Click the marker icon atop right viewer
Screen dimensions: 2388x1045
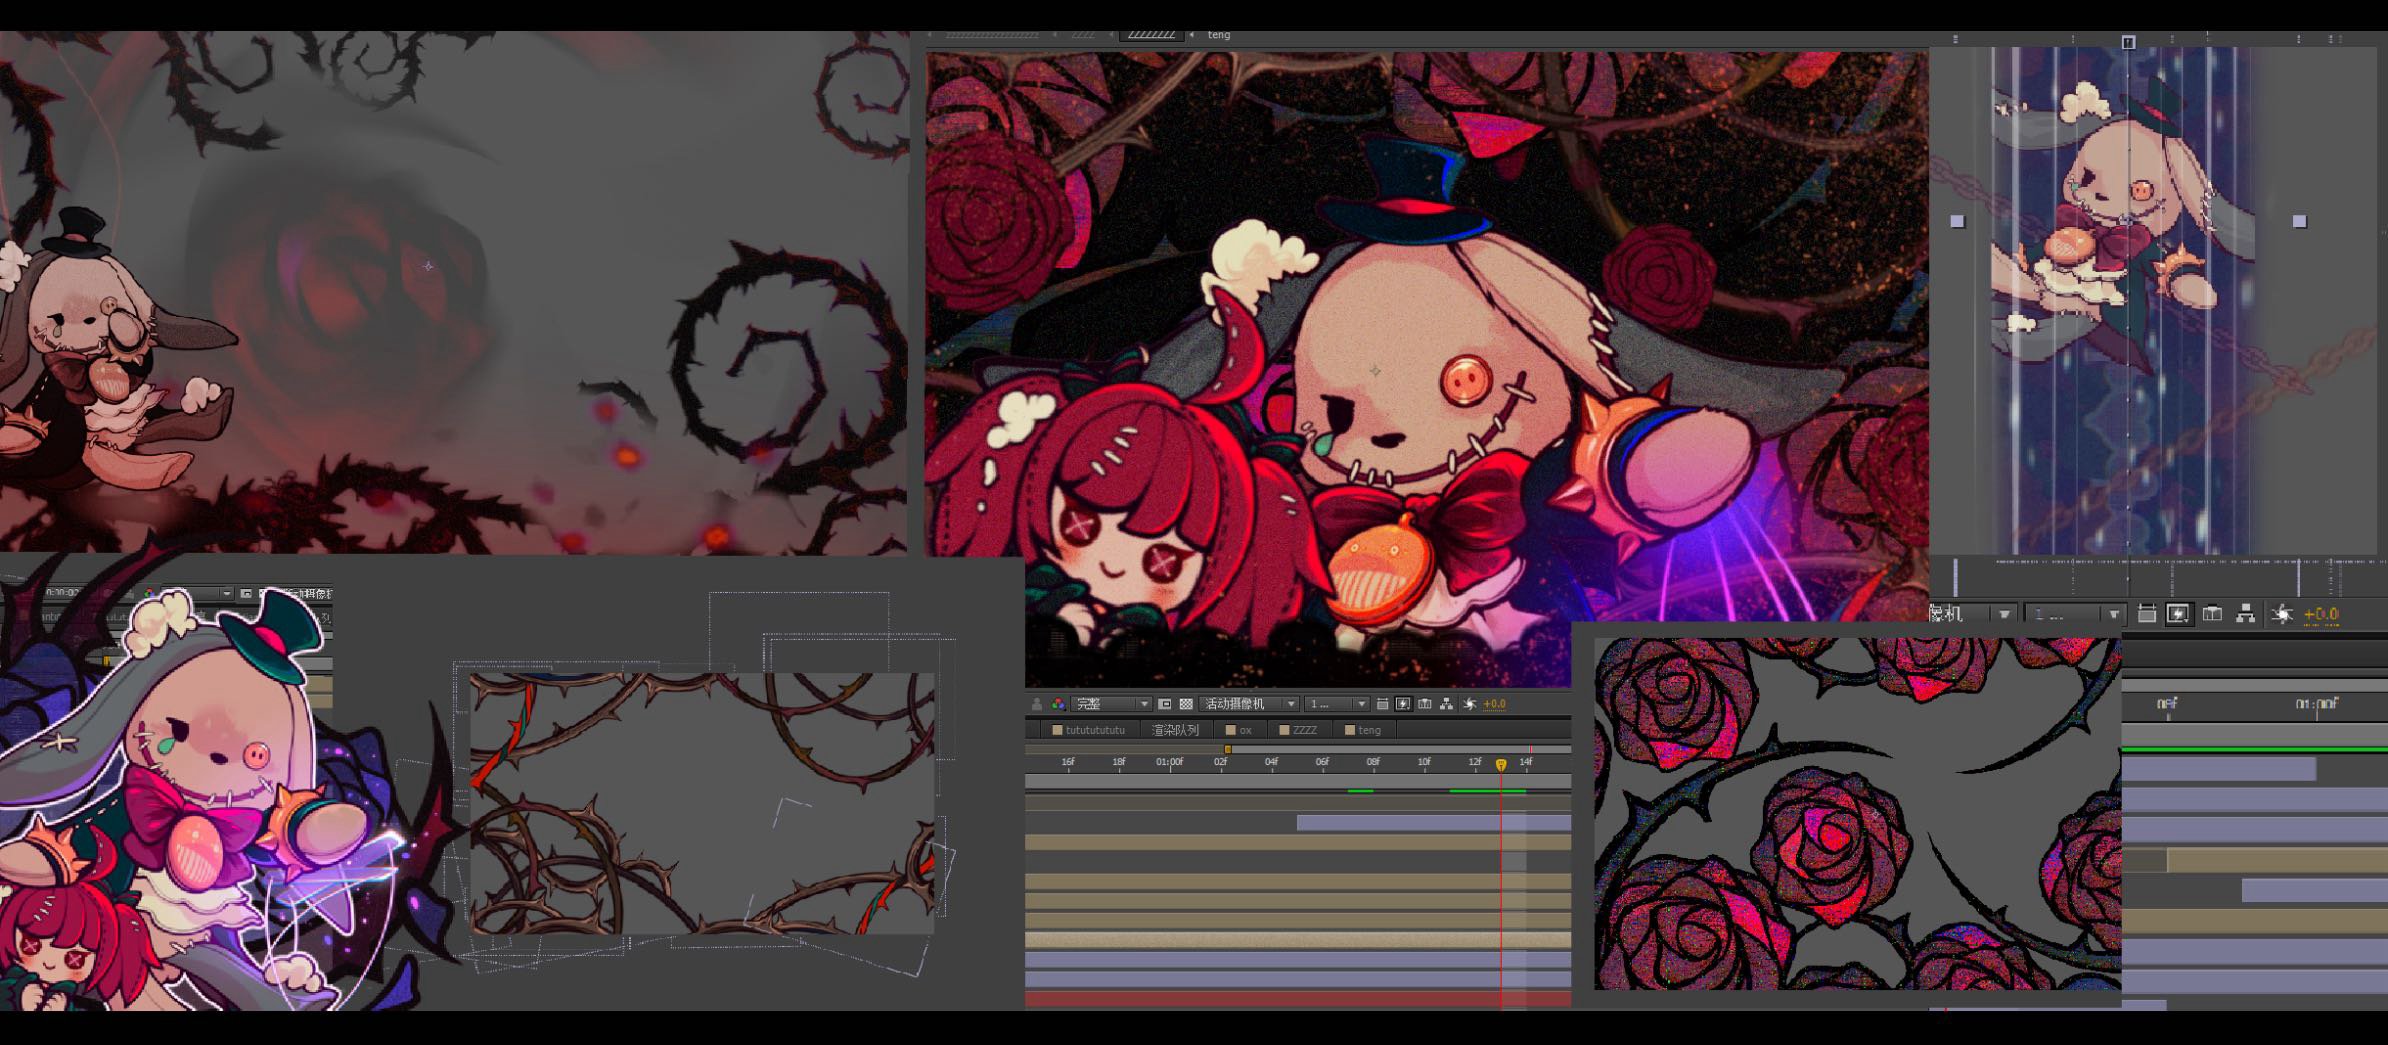pos(2128,42)
